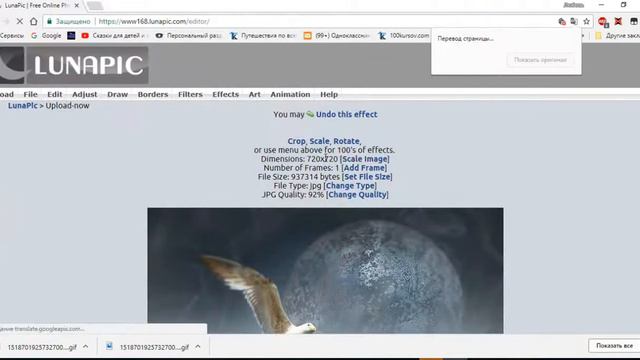
Task: Click the Crop link
Action: click(x=296, y=141)
